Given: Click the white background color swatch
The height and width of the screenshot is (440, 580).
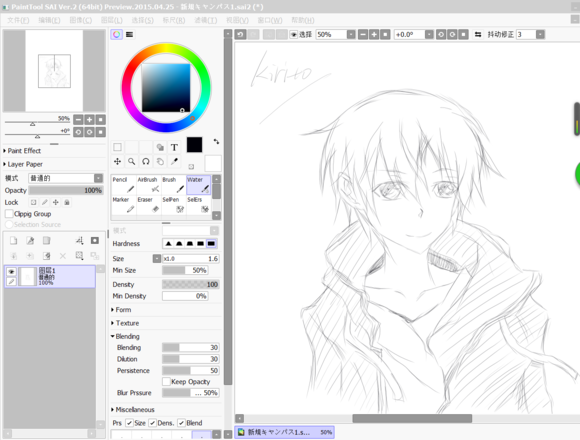Looking at the screenshot, I should pyautogui.click(x=213, y=163).
